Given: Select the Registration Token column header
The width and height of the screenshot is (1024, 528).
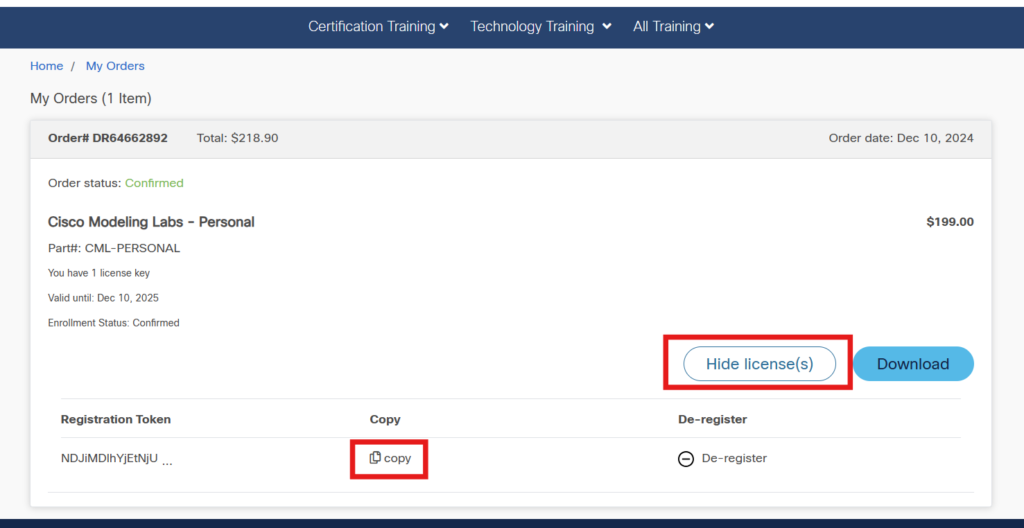Looking at the screenshot, I should 116,420.
